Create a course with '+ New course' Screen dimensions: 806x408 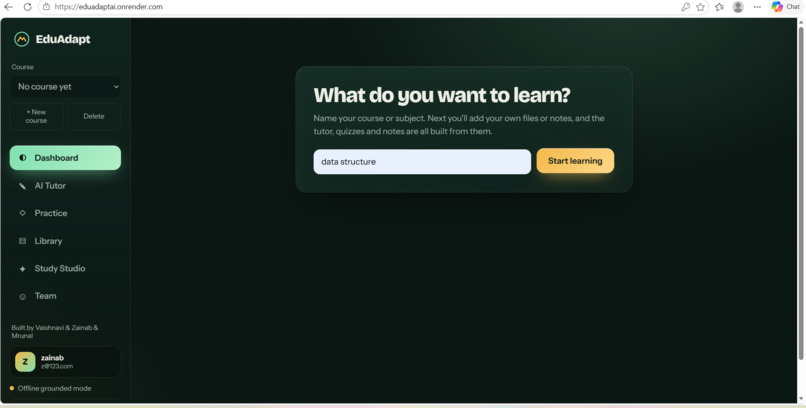(x=36, y=116)
